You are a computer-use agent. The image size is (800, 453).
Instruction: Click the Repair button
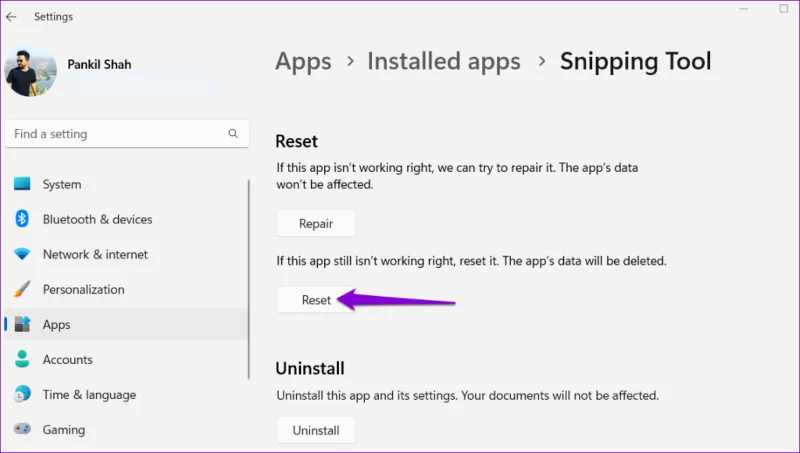(x=316, y=223)
